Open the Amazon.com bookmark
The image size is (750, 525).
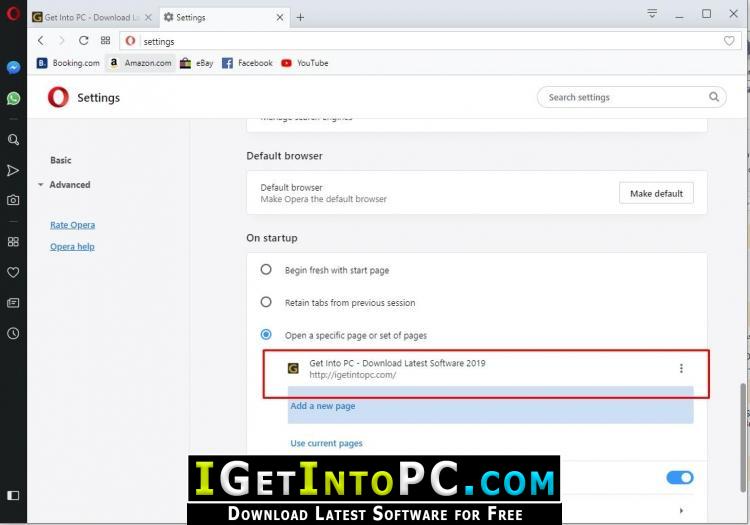(x=141, y=63)
